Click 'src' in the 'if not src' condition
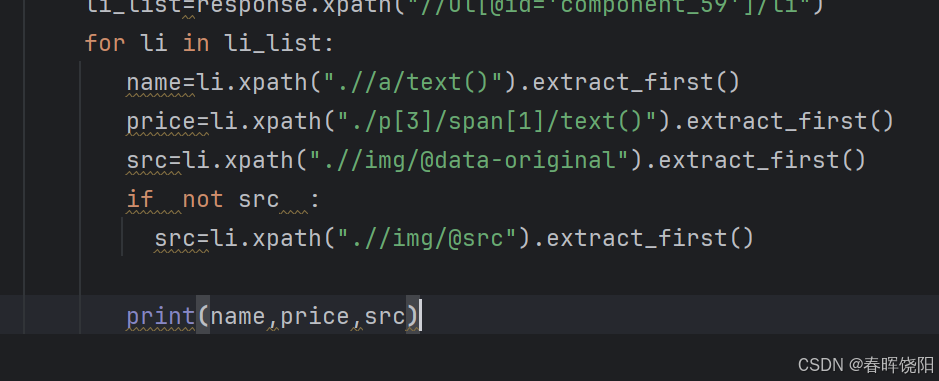 pyautogui.click(x=259, y=199)
